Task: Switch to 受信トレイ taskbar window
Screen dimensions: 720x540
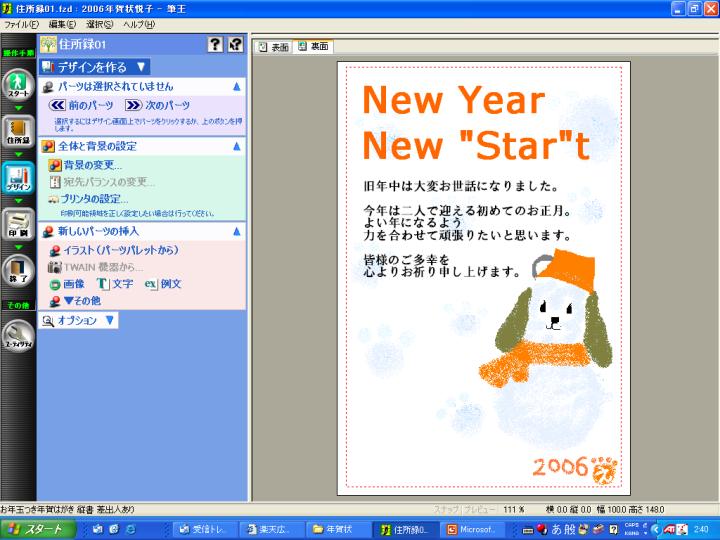Action: pyautogui.click(x=204, y=529)
